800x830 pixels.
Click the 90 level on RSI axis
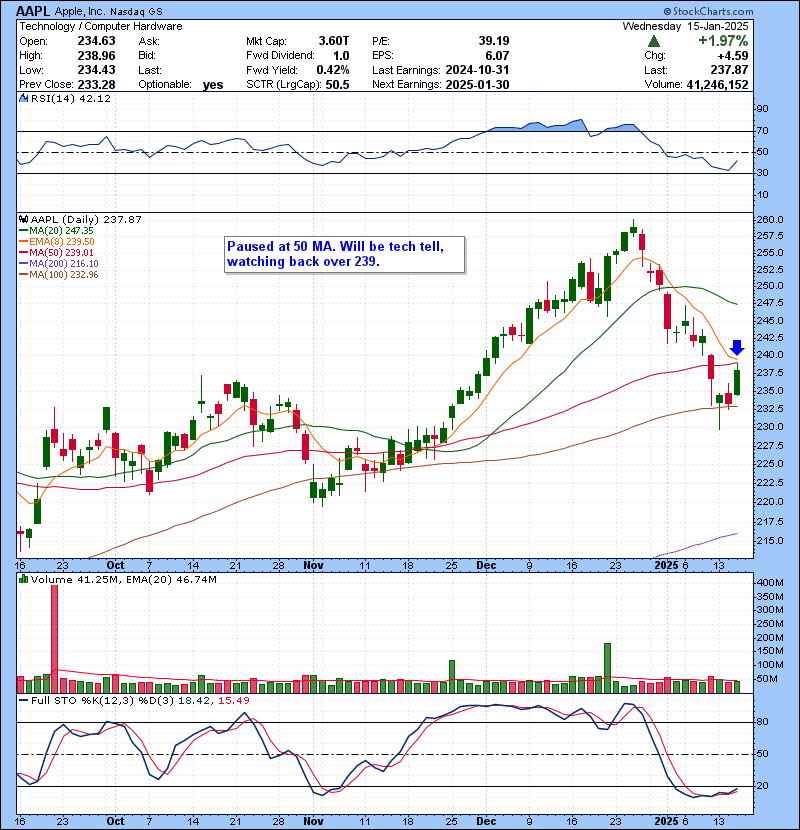pyautogui.click(x=763, y=109)
